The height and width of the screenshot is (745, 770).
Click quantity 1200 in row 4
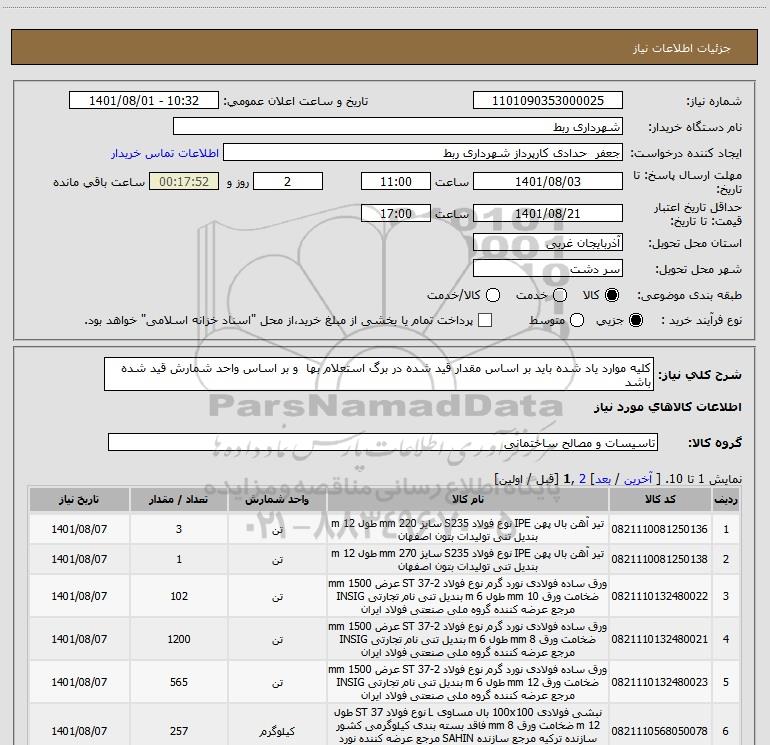[179, 639]
